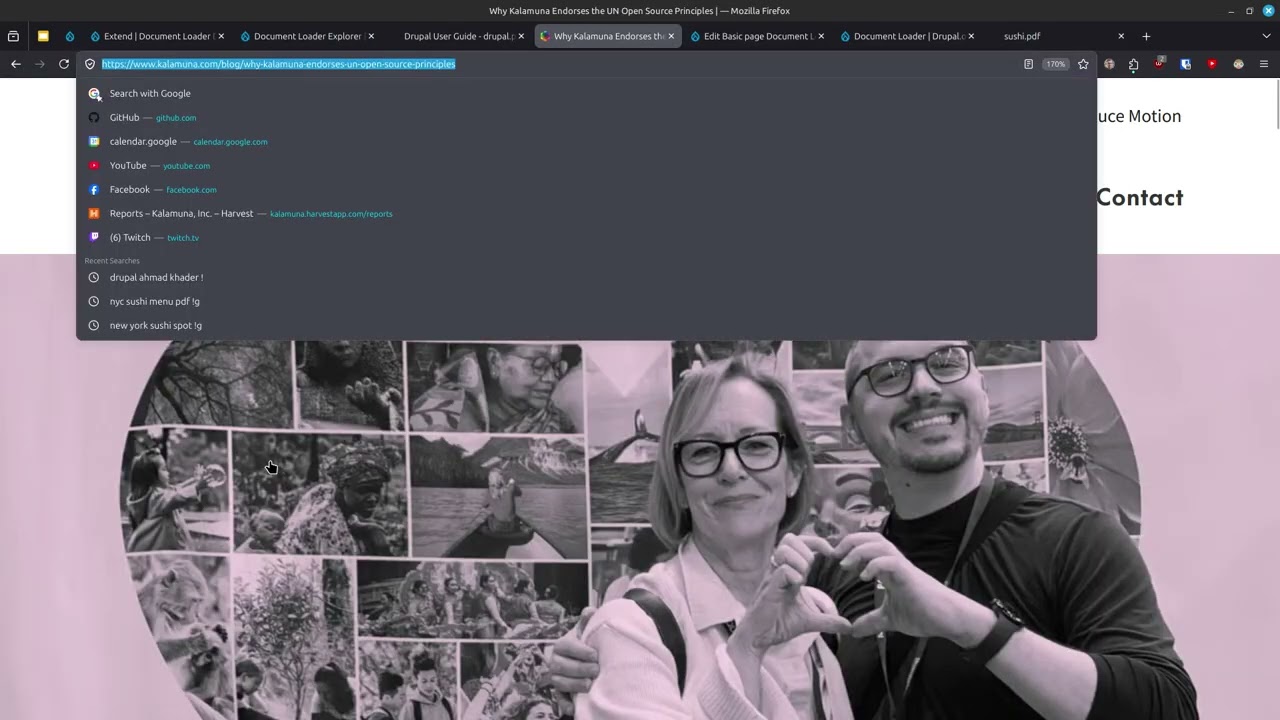The height and width of the screenshot is (720, 1280).
Task: Select the pinned Drupal drop tab
Action: point(70,36)
